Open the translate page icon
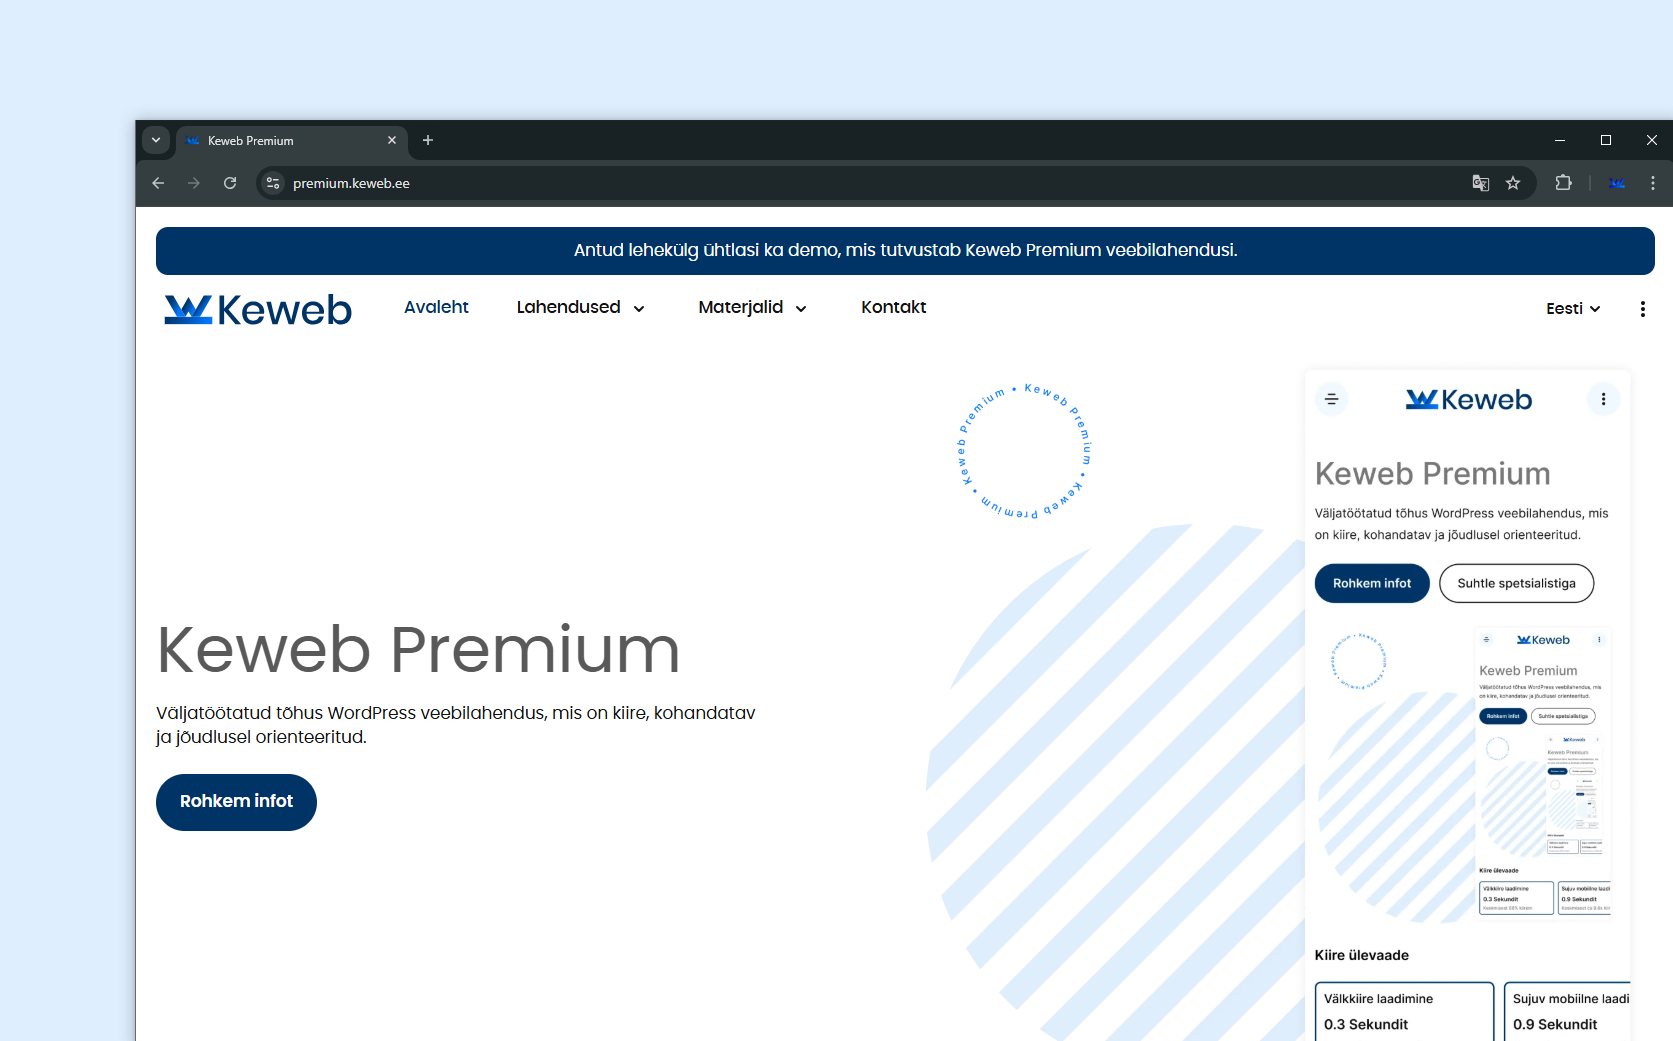Screen dimensions: 1673x1041 coord(1481,183)
